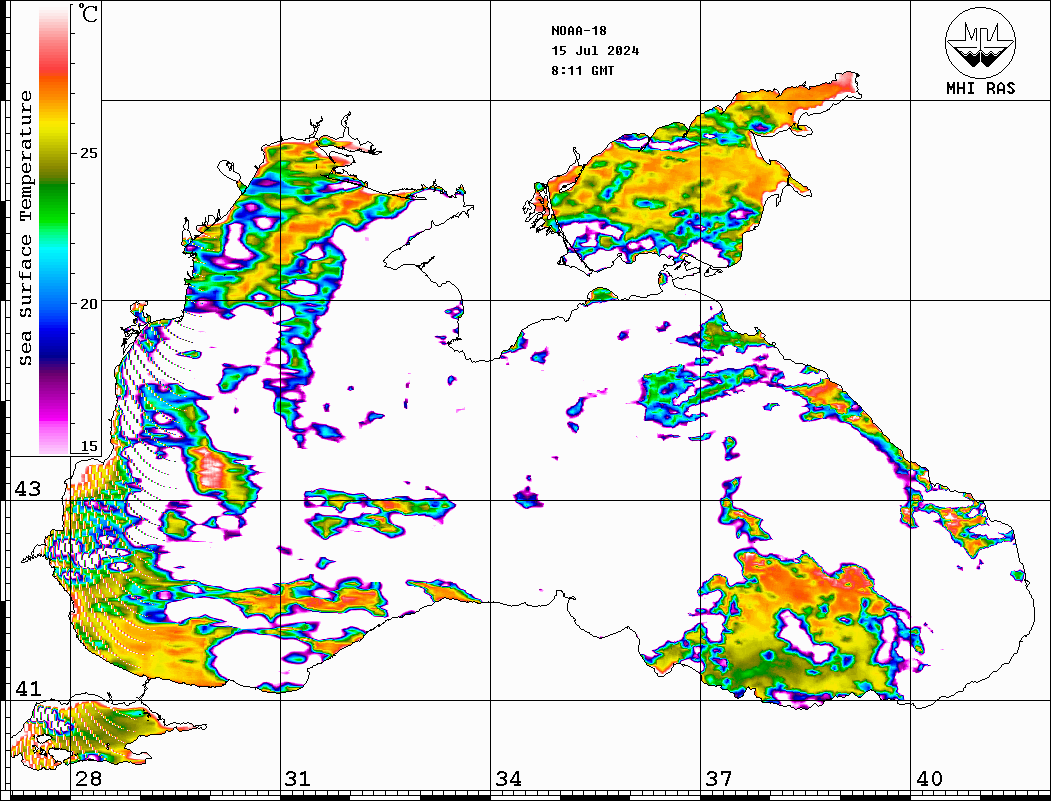Viewport: 1051px width, 801px height.
Task: Click the 'MHI RAS' caption text
Action: 980,88
